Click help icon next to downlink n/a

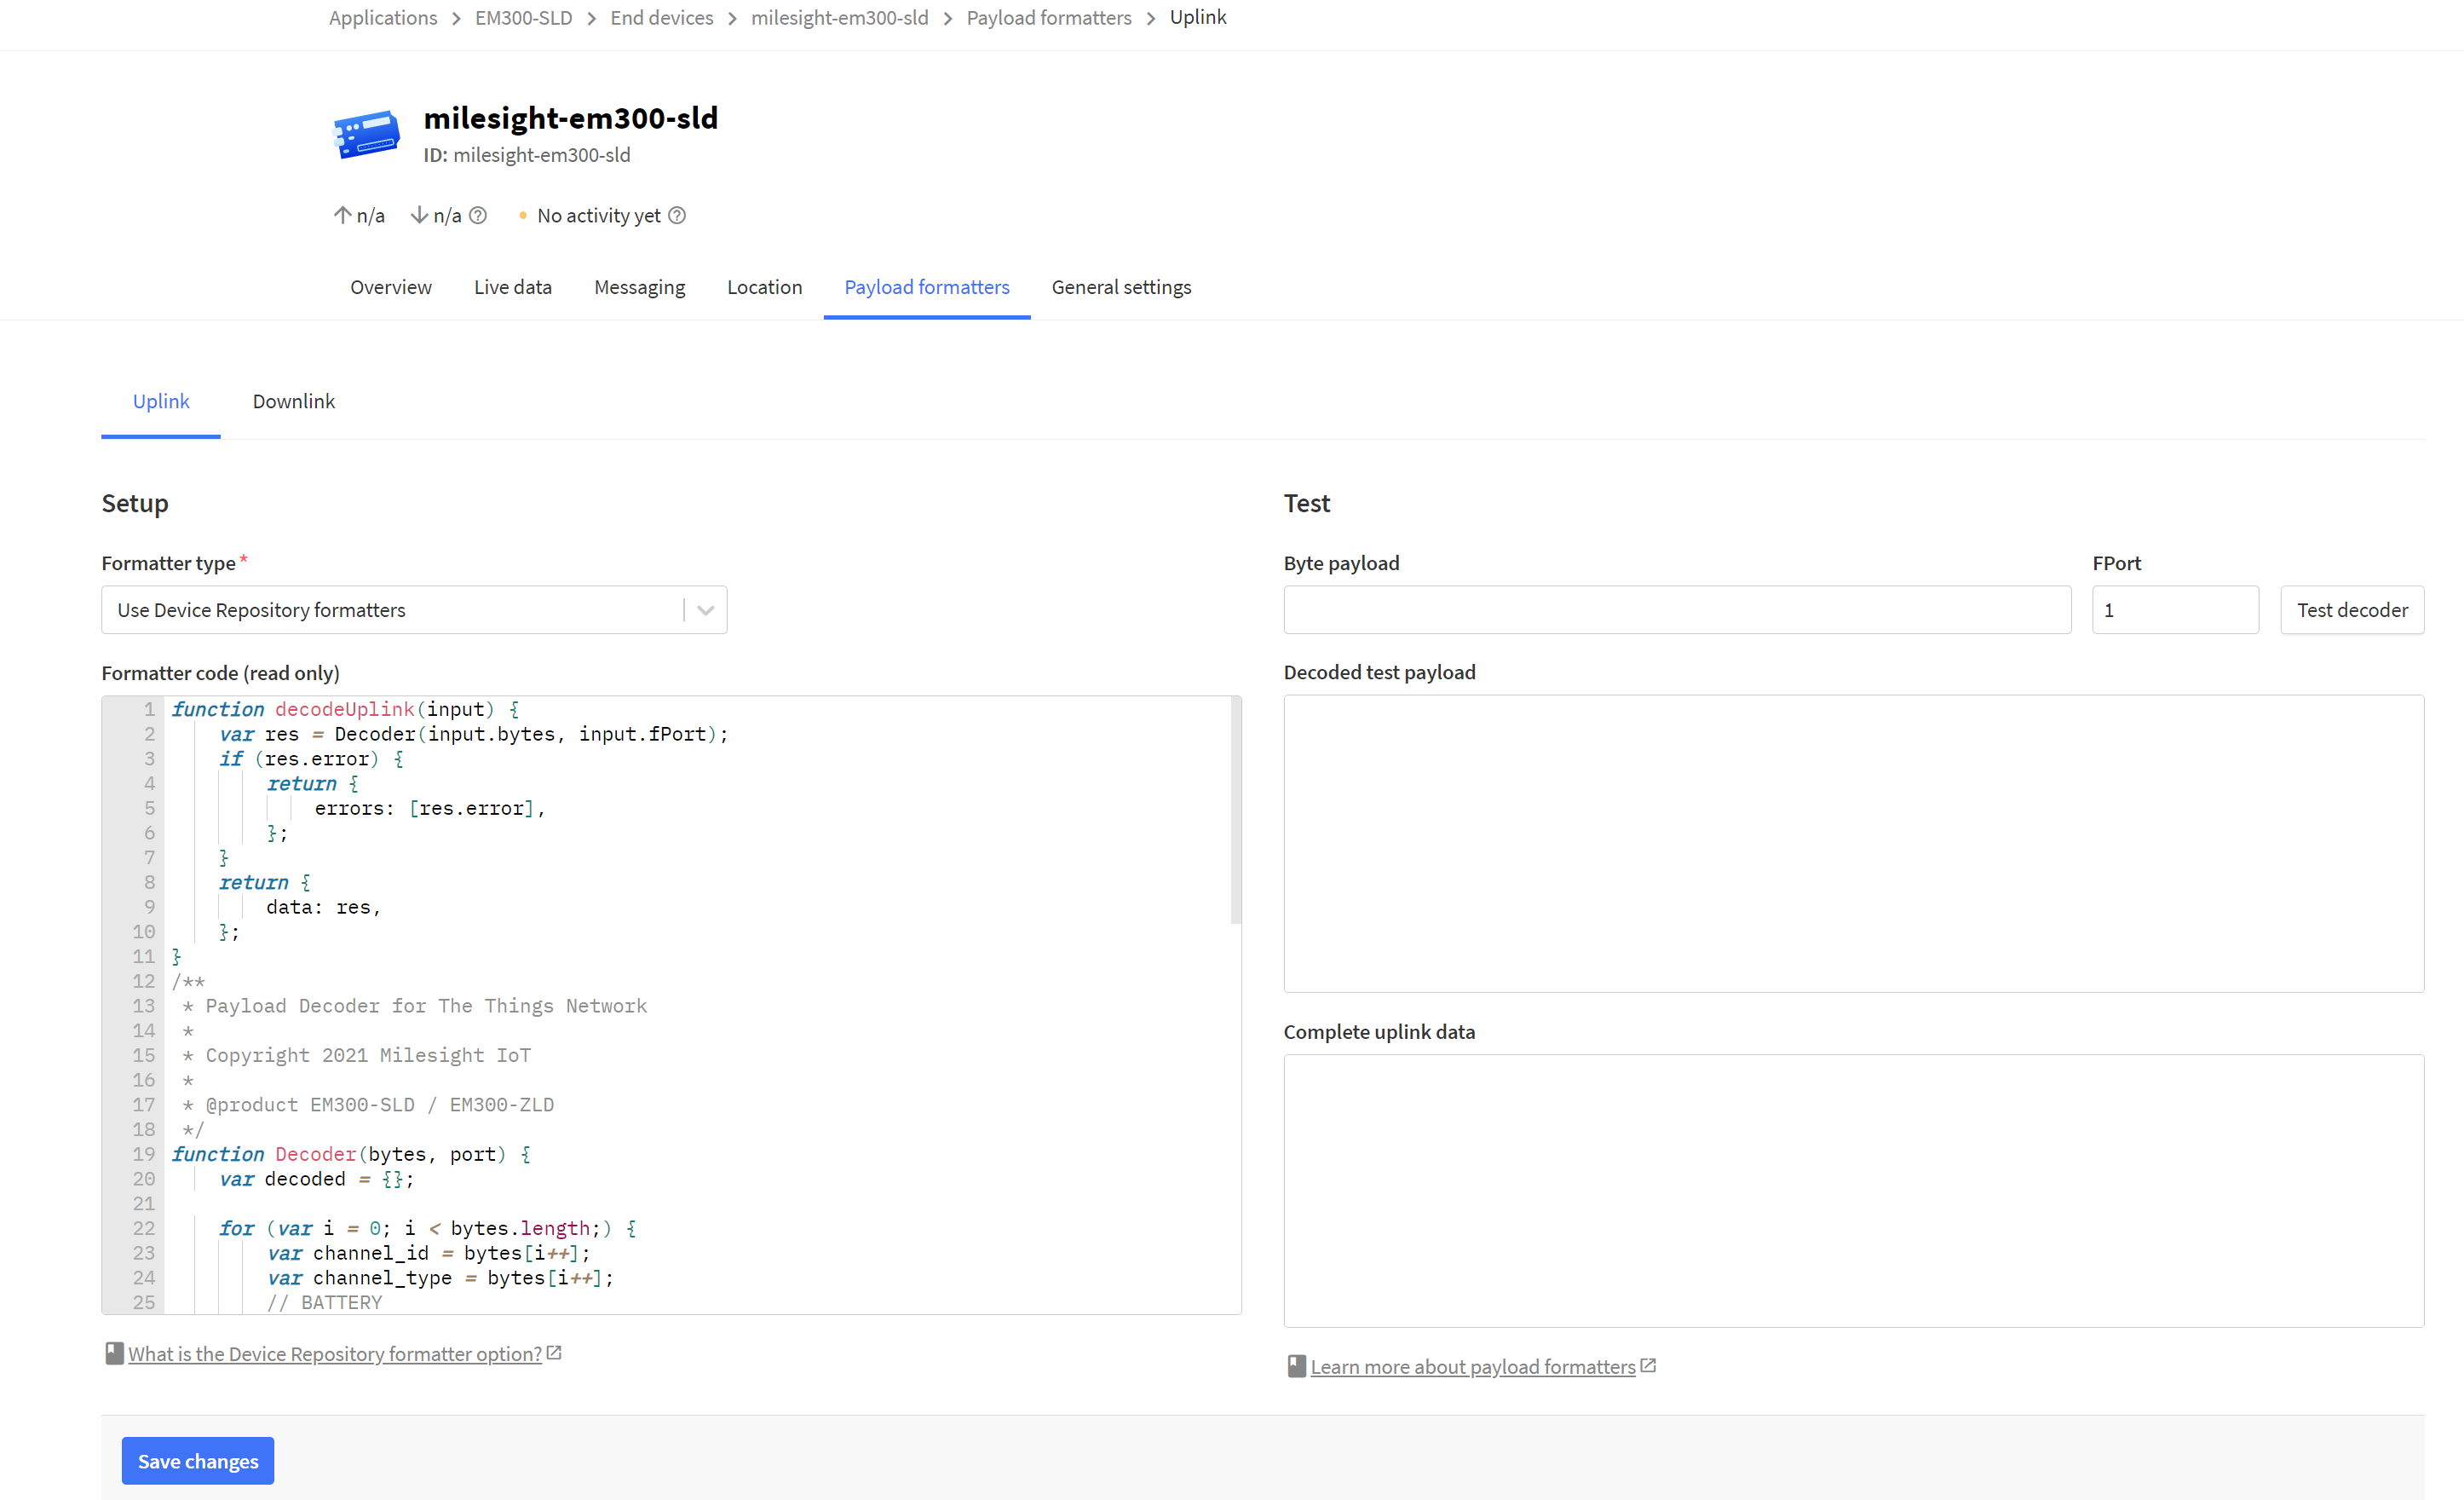coord(478,215)
